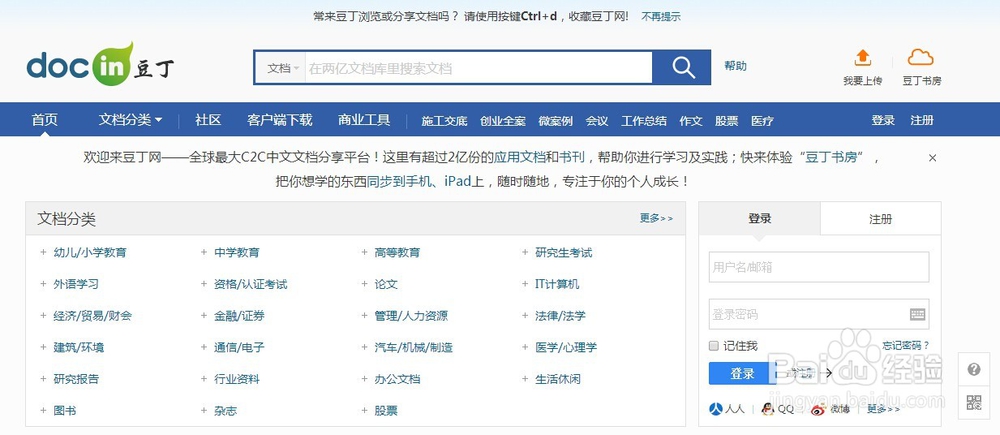Open the 微案例 hot keyword

pos(555,121)
